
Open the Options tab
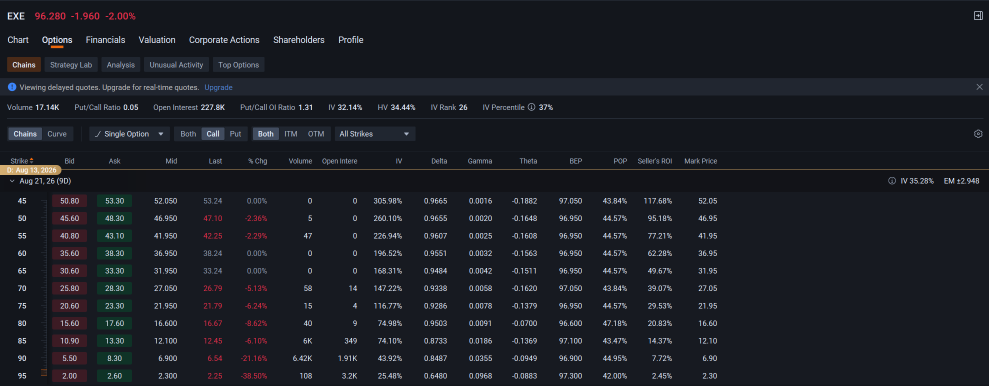click(57, 40)
